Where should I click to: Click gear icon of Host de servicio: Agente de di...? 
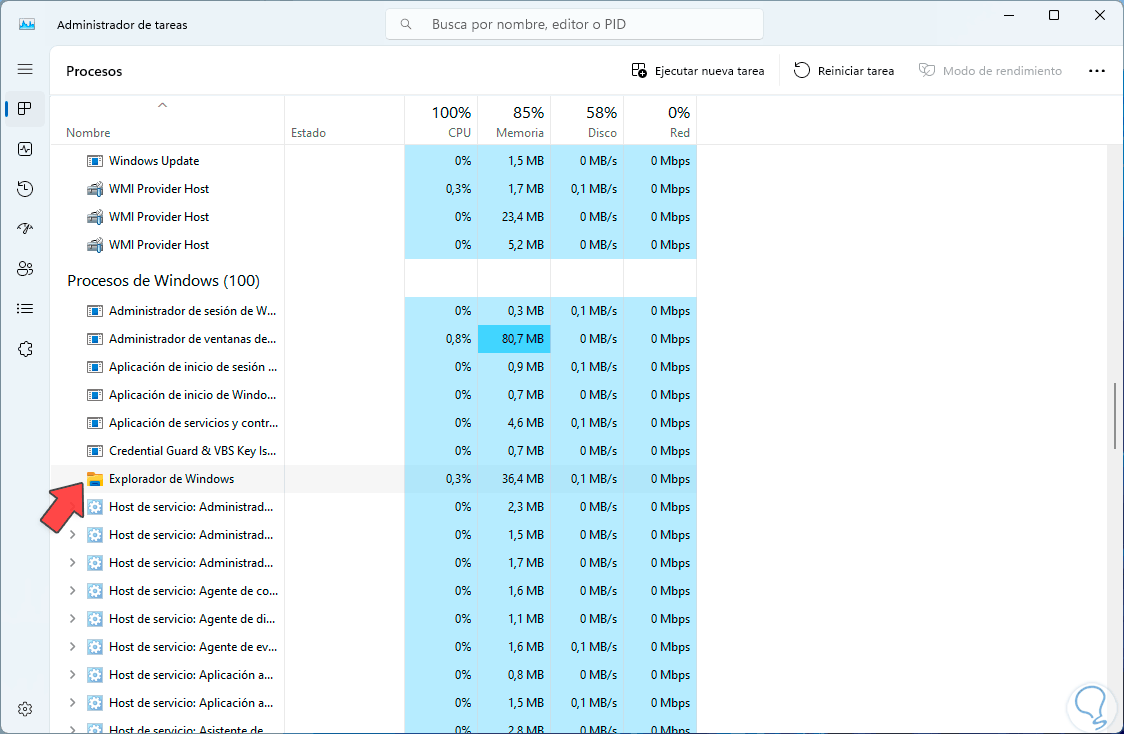(x=95, y=619)
